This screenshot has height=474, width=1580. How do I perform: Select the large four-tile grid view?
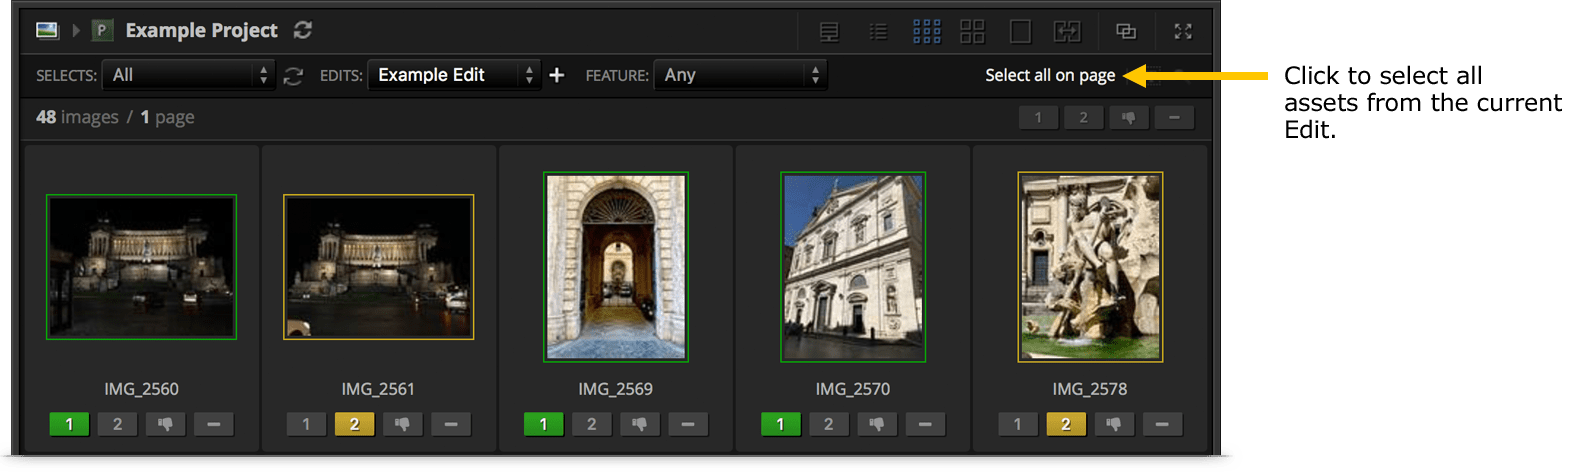[x=972, y=32]
